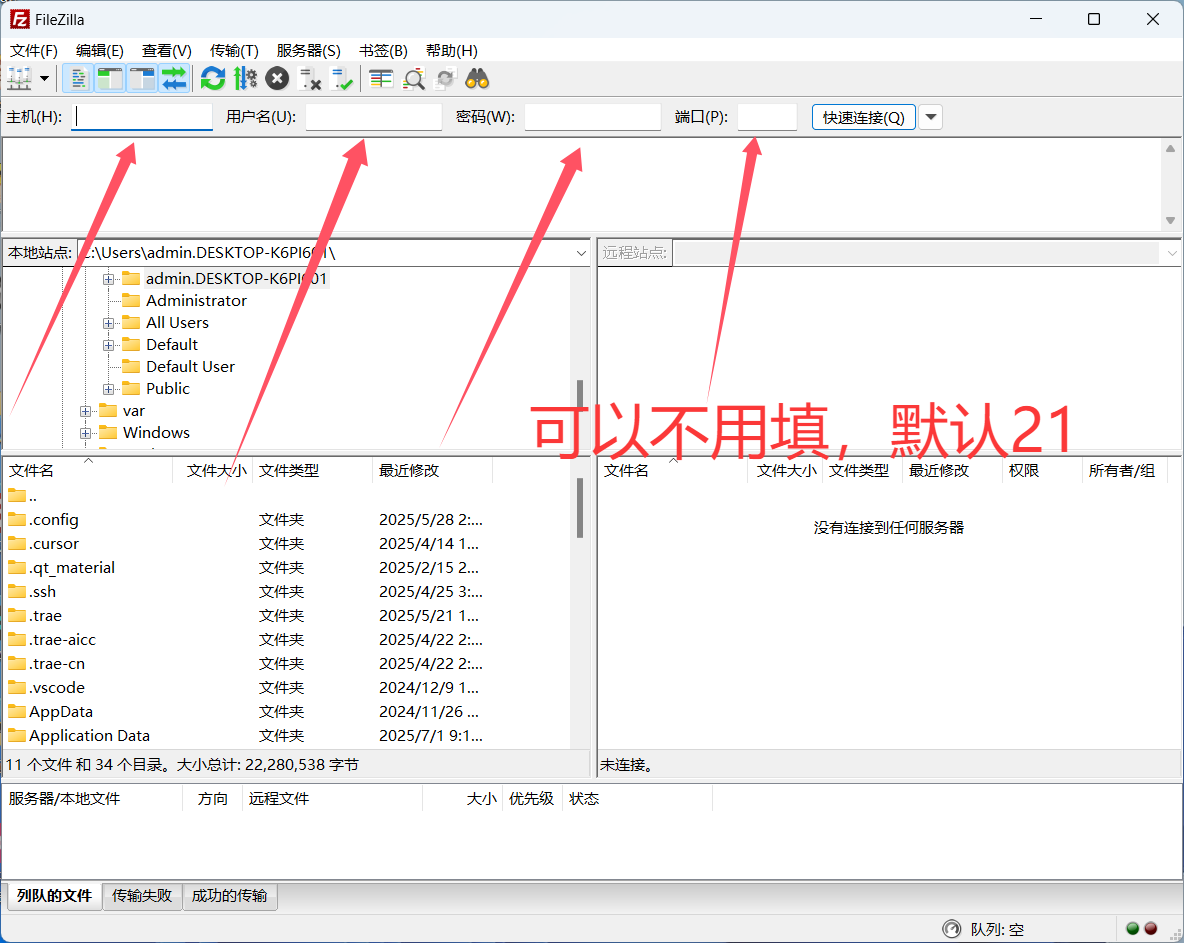The height and width of the screenshot is (943, 1184).
Task: Click message log scroll-down arrow
Action: pos(1170,220)
